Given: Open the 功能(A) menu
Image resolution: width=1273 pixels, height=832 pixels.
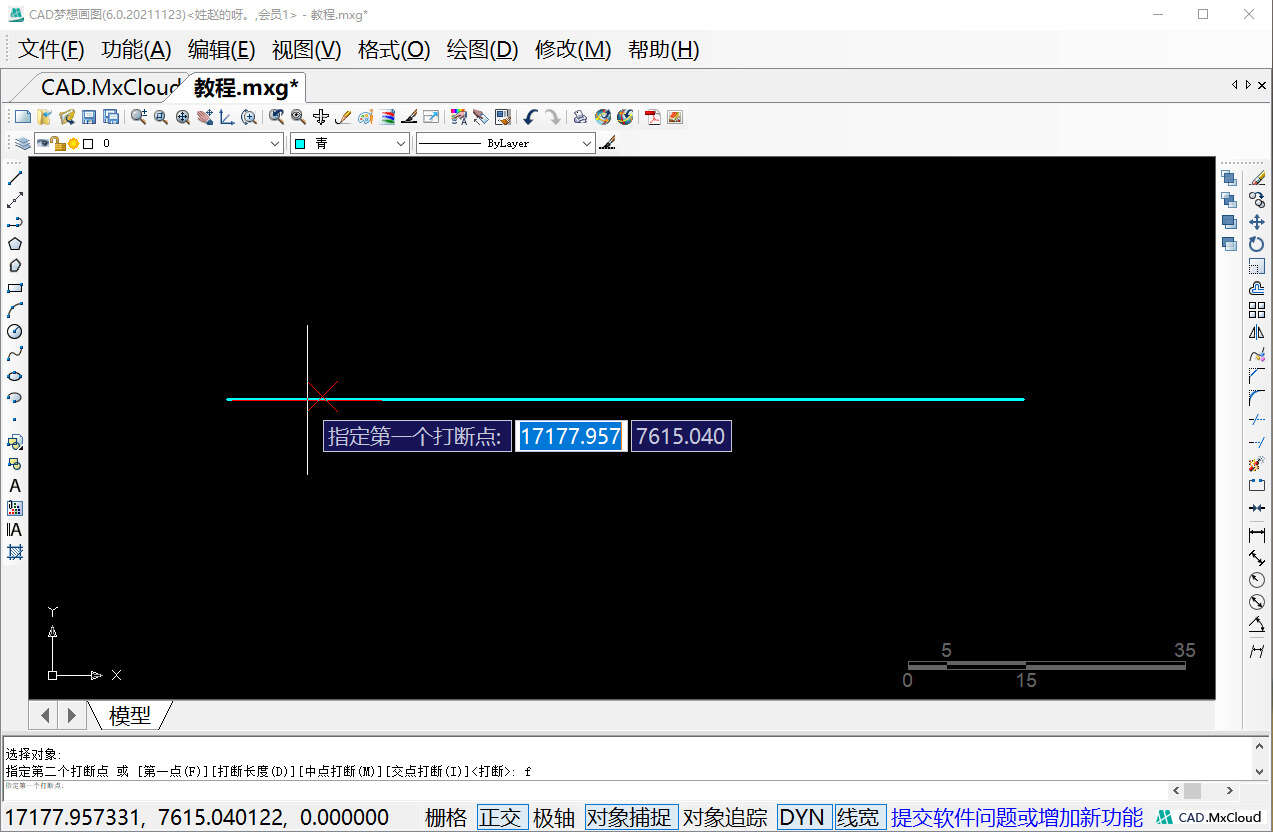Looking at the screenshot, I should pos(137,50).
